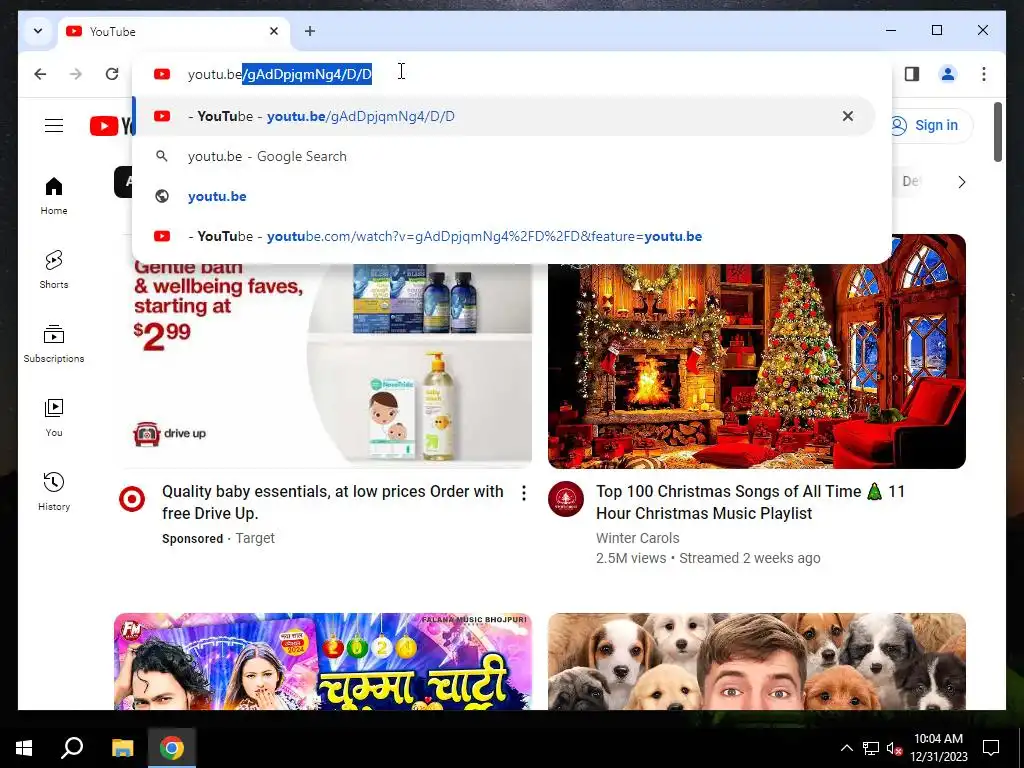Viewport: 1024px width, 768px height.
Task: Open the tab search dropdown arrow
Action: coord(38,31)
